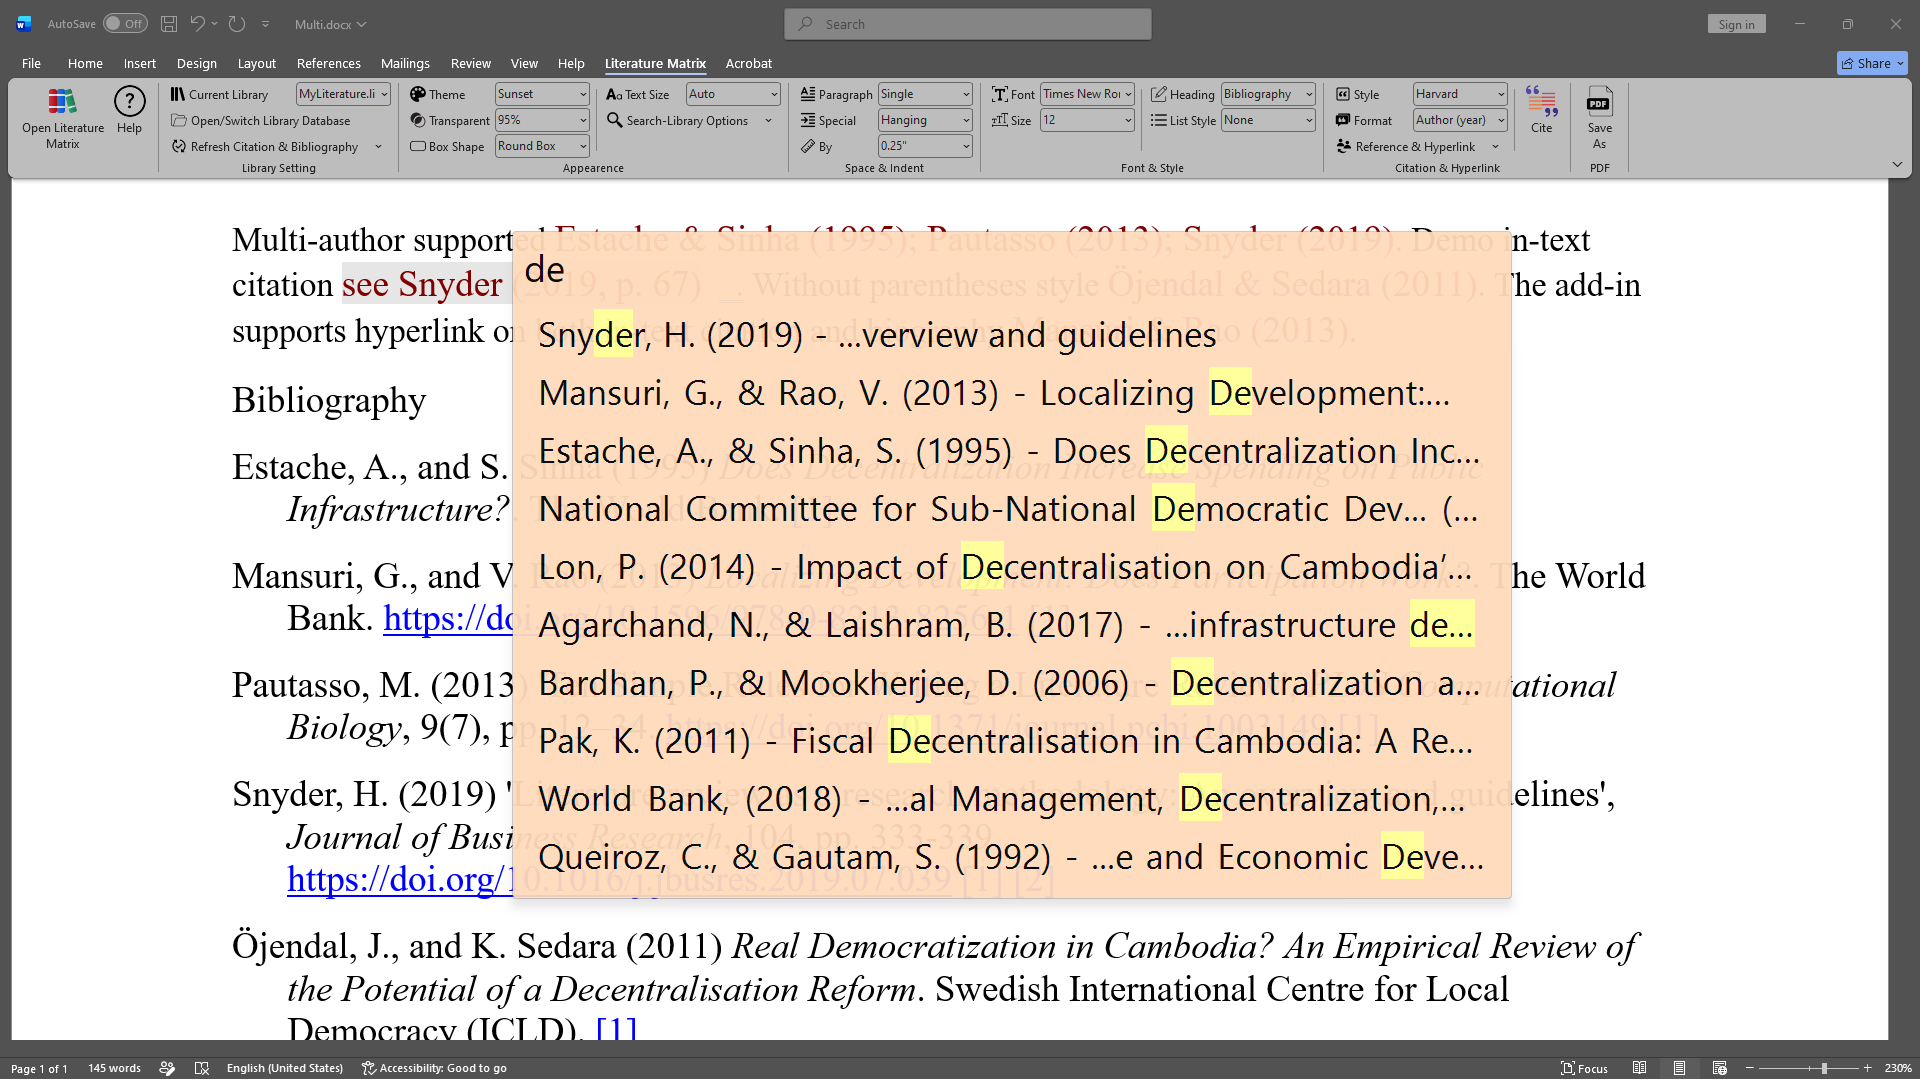Switch to Focus mode
The width and height of the screenshot is (1920, 1080).
(x=1585, y=1068)
